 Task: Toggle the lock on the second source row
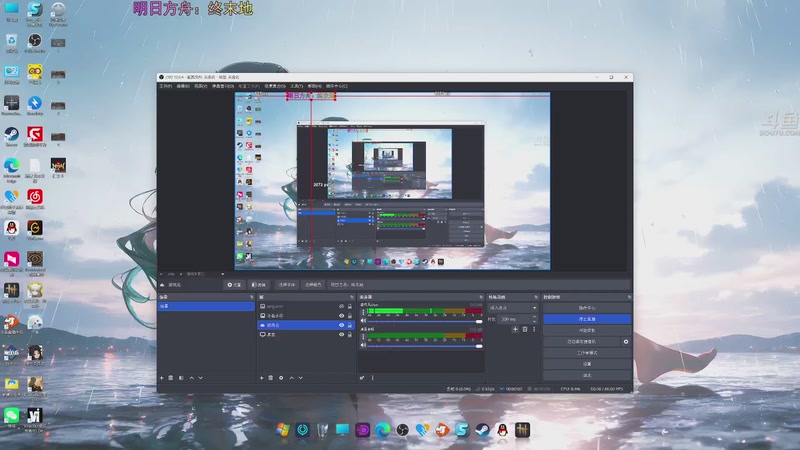pos(350,316)
